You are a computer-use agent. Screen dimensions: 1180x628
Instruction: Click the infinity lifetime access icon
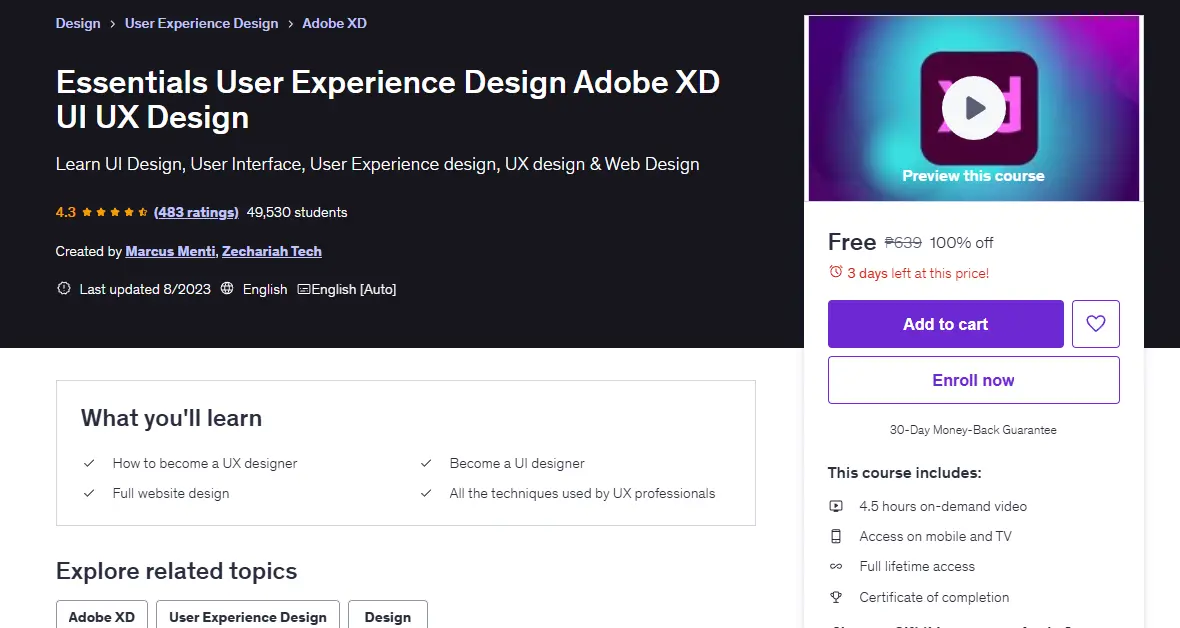(x=836, y=566)
